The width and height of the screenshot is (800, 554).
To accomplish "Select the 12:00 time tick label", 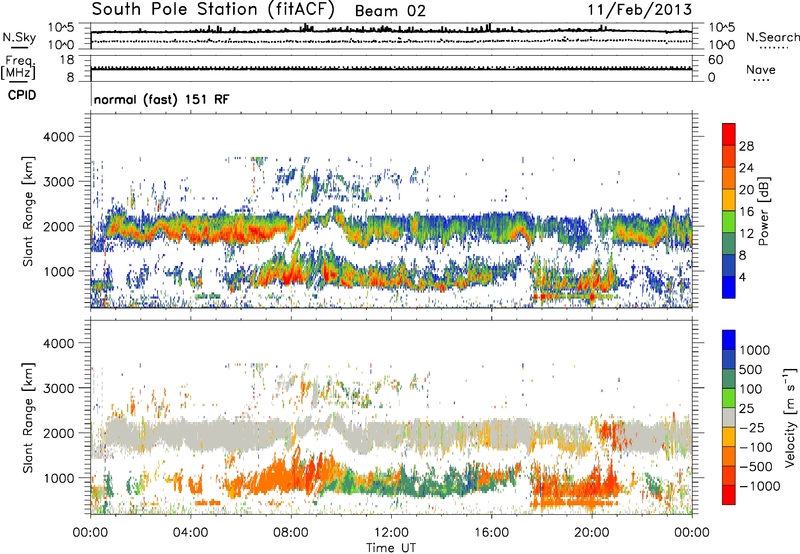I will click(x=391, y=533).
